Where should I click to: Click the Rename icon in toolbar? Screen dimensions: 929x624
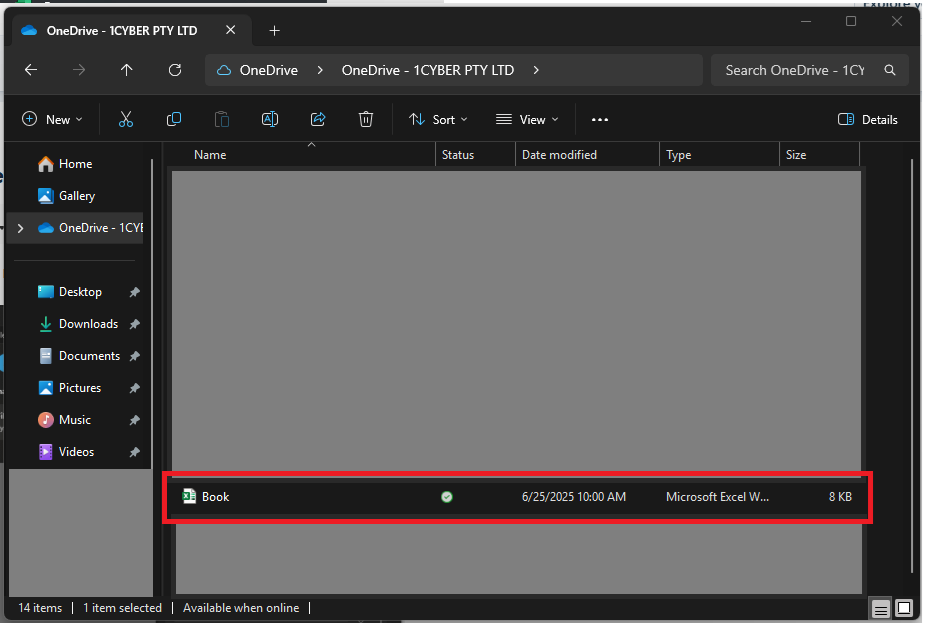270,120
